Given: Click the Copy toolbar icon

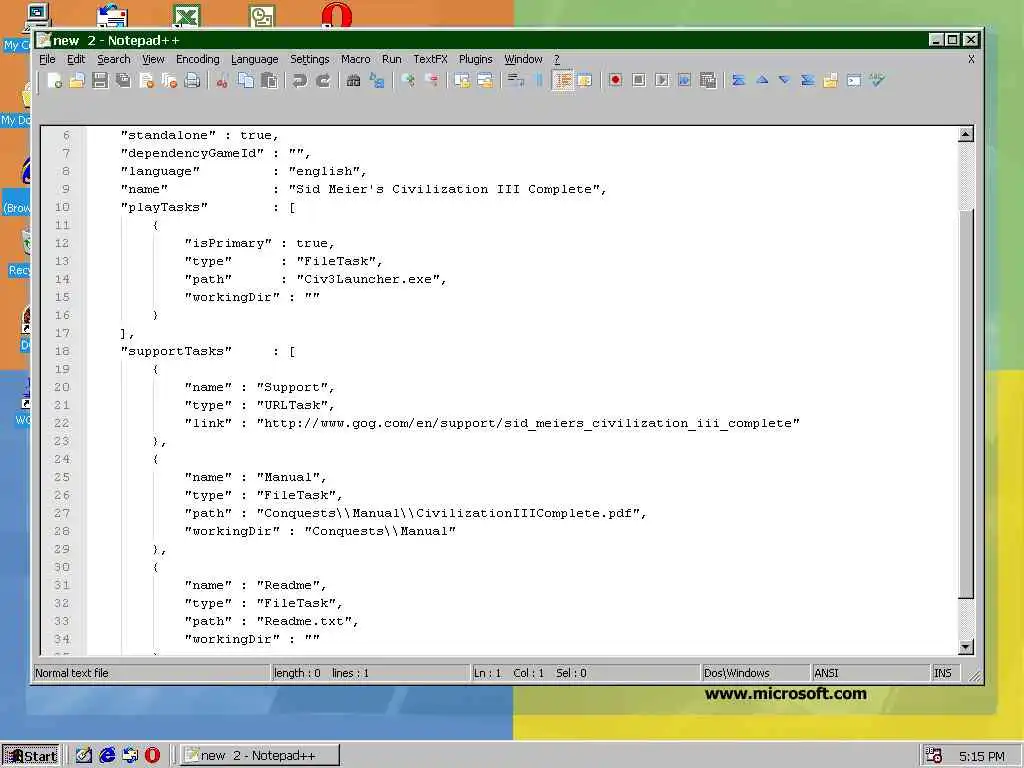Looking at the screenshot, I should [x=246, y=80].
